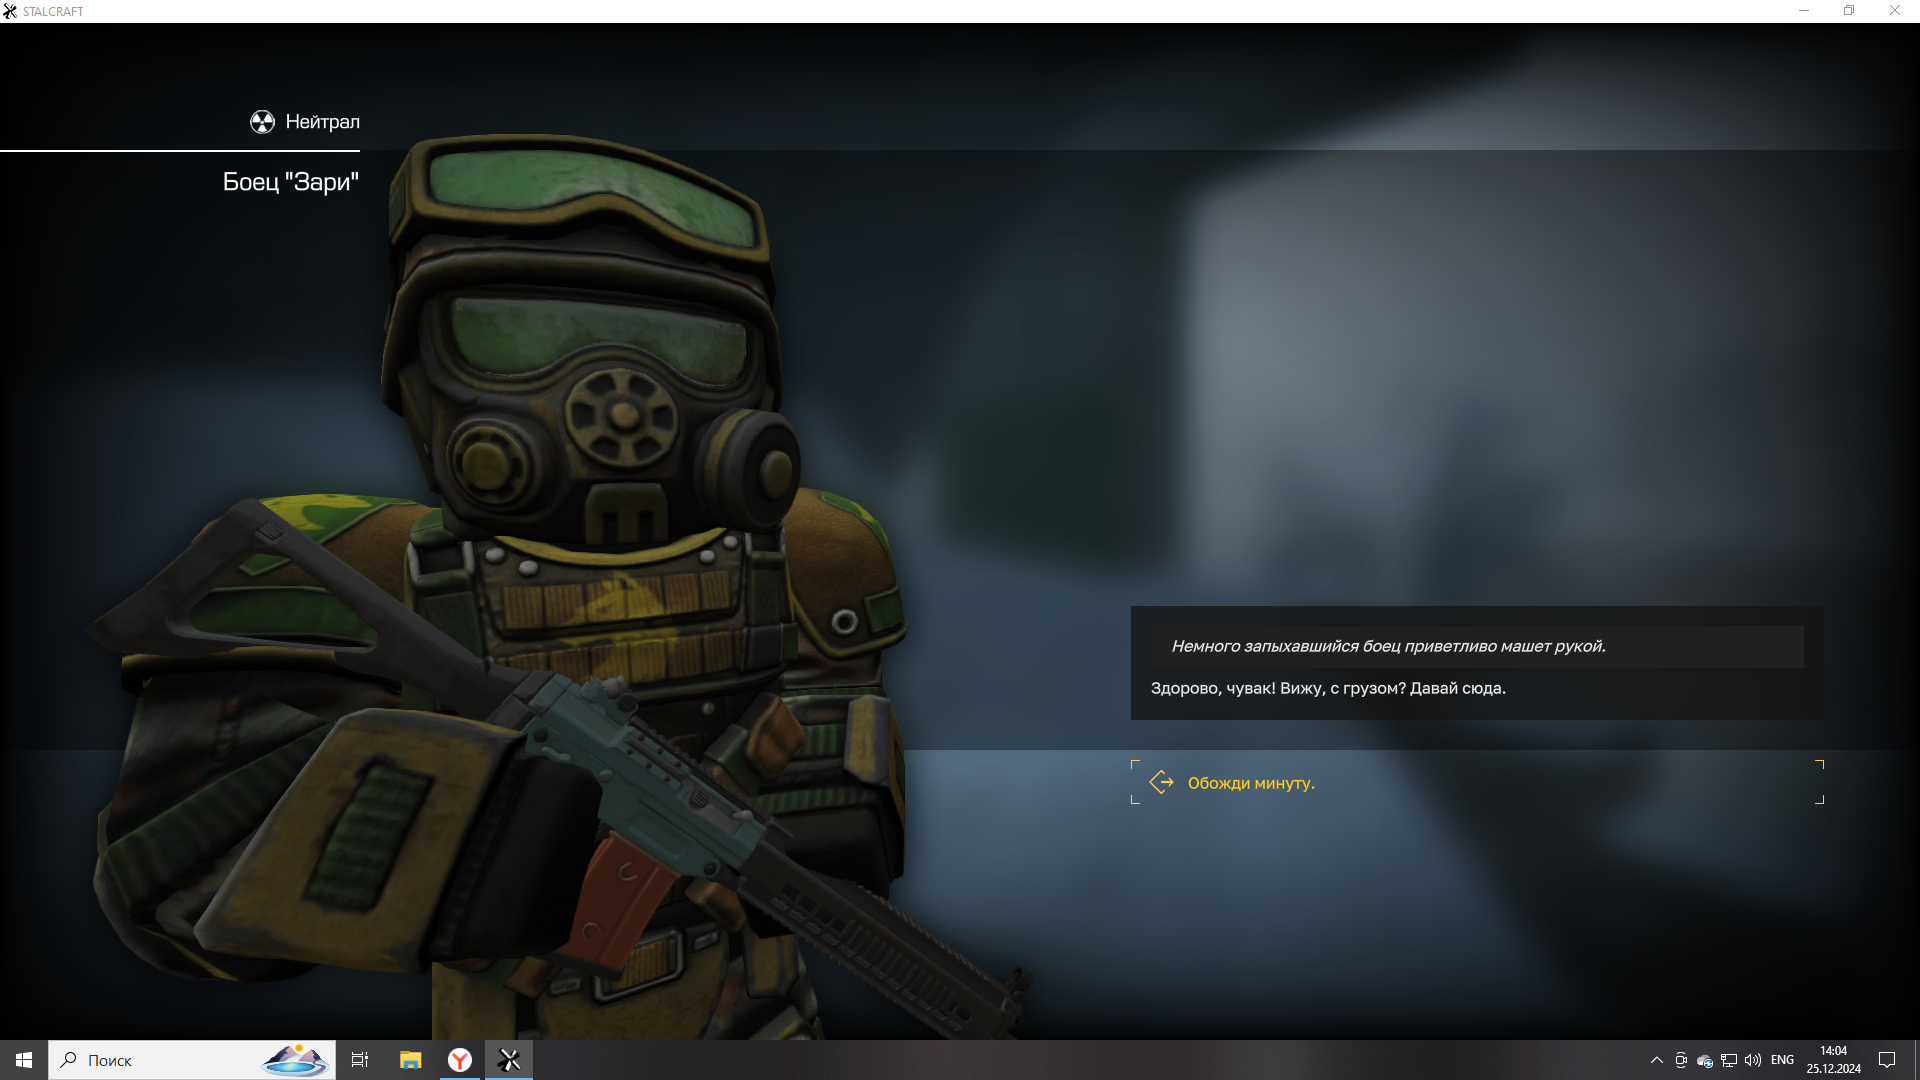Click the STALCRAFT taskbar icon
Viewport: 1920px width, 1080px height.
509,1060
